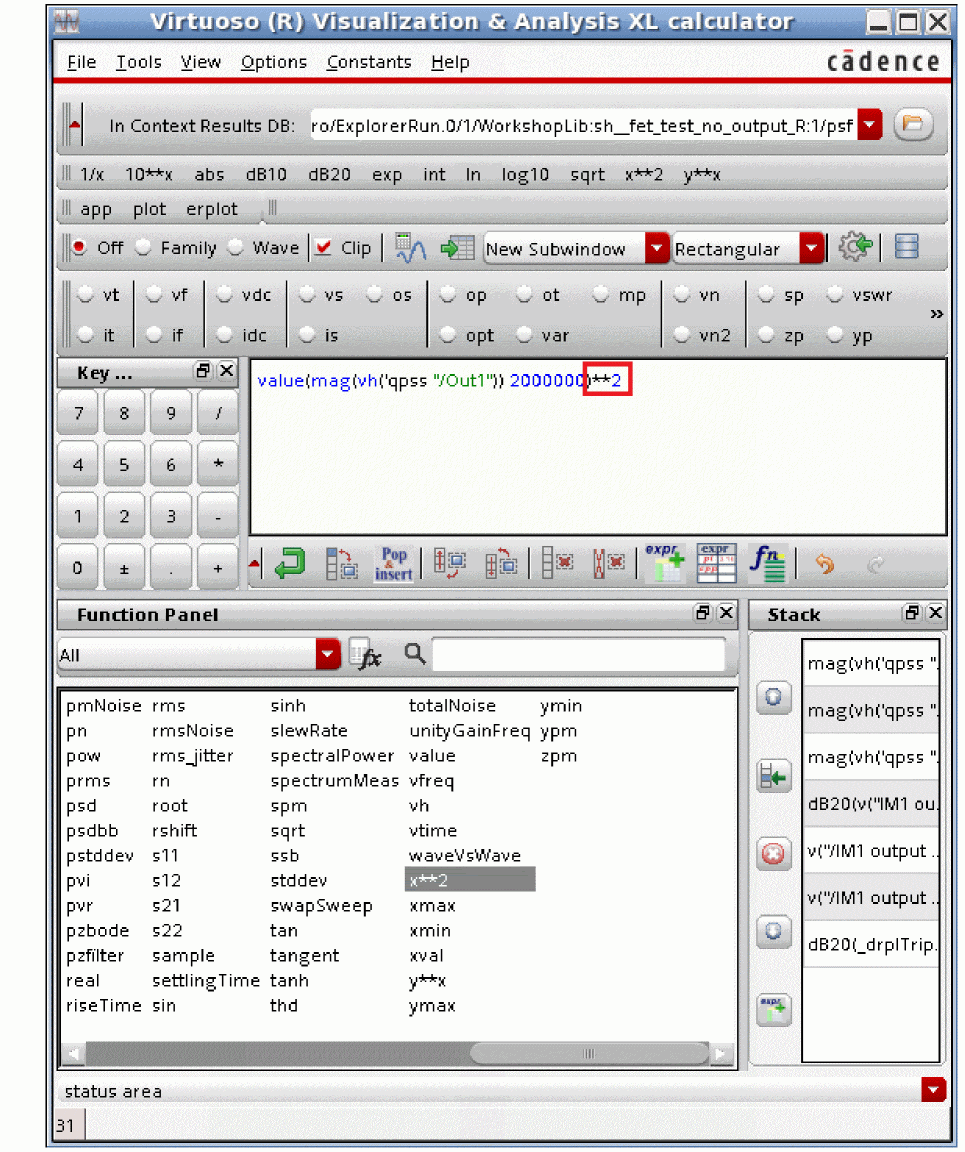The height and width of the screenshot is (1152, 965).
Task: Open the File menu
Action: click(x=82, y=62)
